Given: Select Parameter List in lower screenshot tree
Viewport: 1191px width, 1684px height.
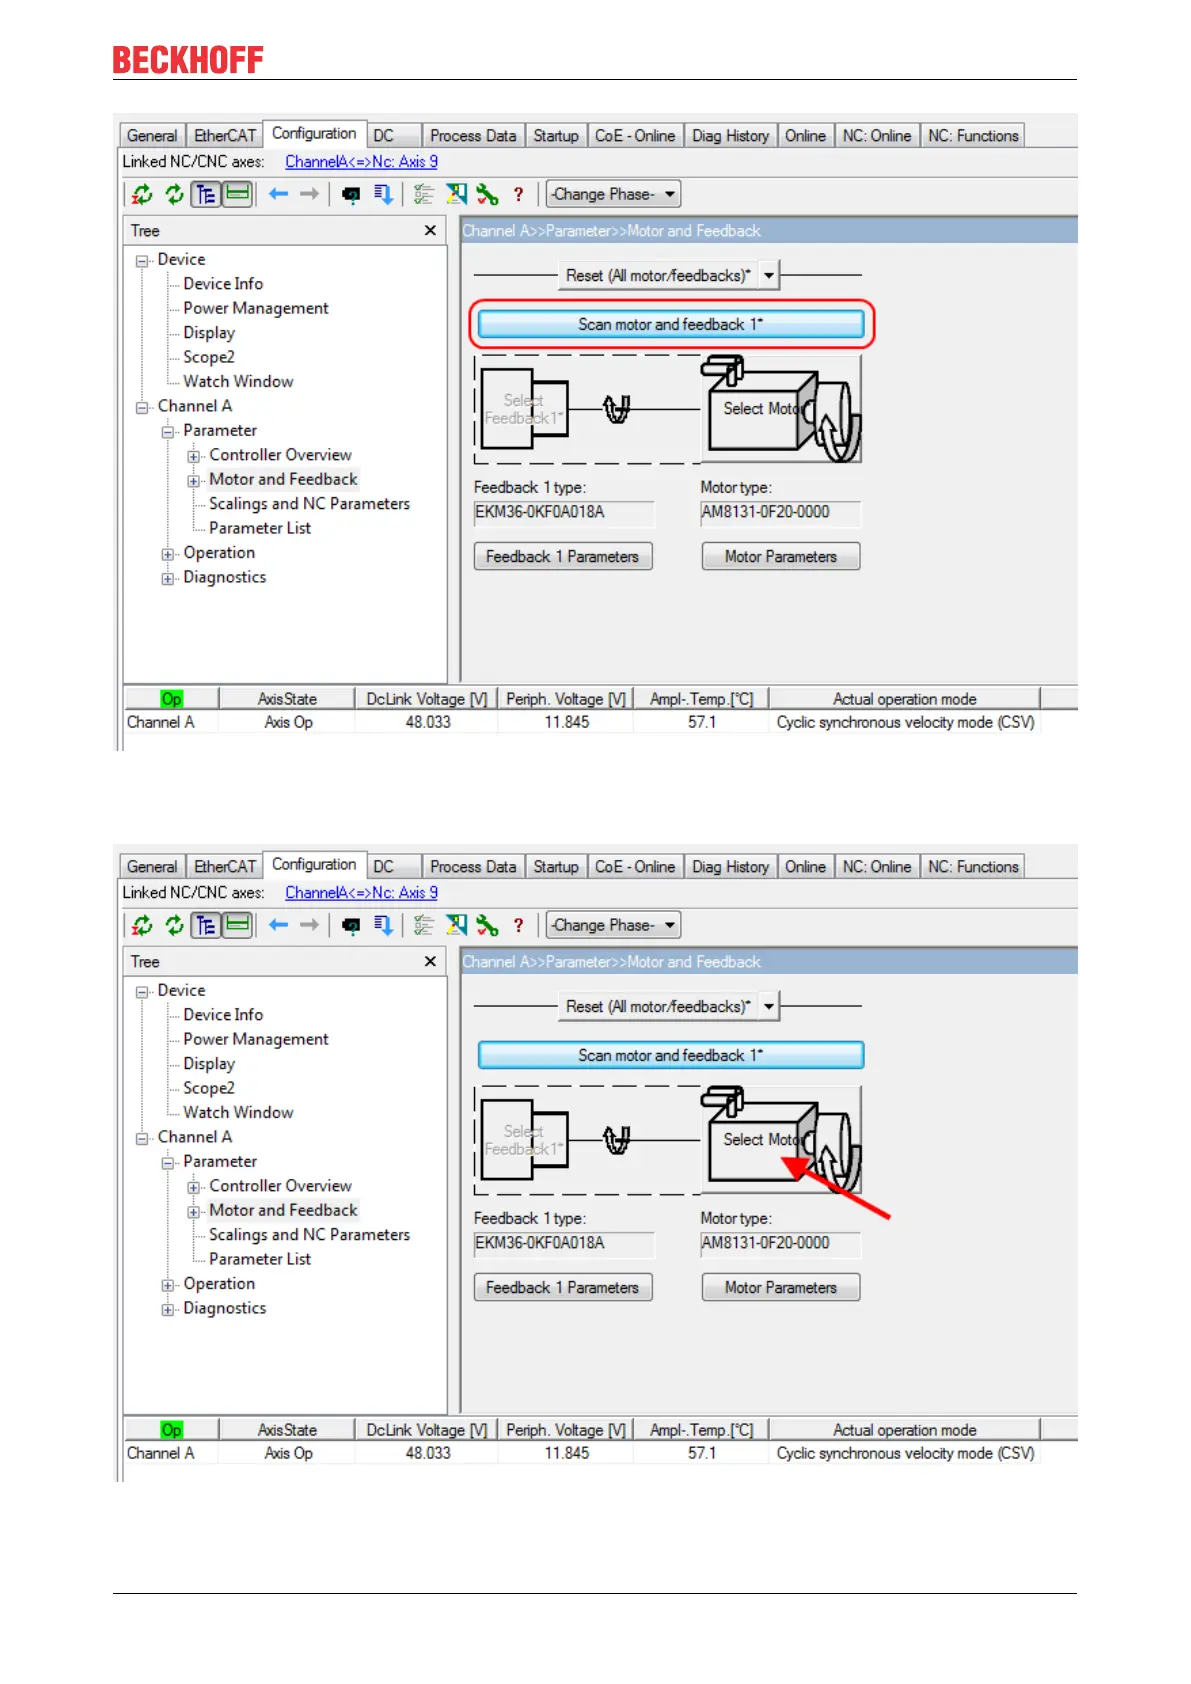Looking at the screenshot, I should pyautogui.click(x=260, y=1259).
